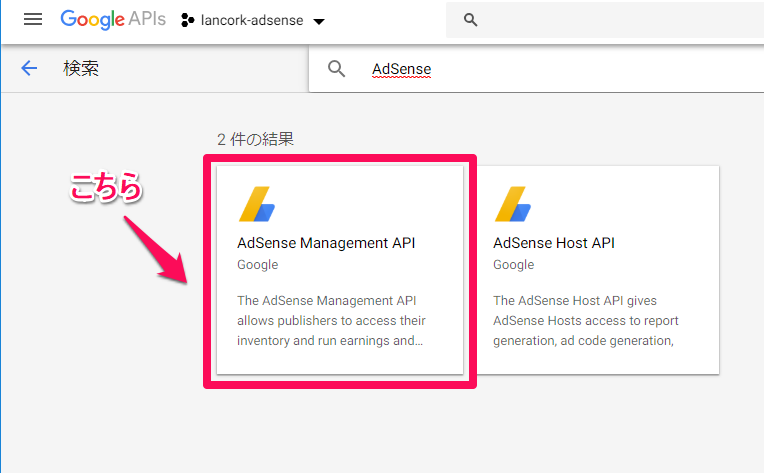764x473 pixels.
Task: Click the 2 件の結果 results count
Action: [x=255, y=139]
